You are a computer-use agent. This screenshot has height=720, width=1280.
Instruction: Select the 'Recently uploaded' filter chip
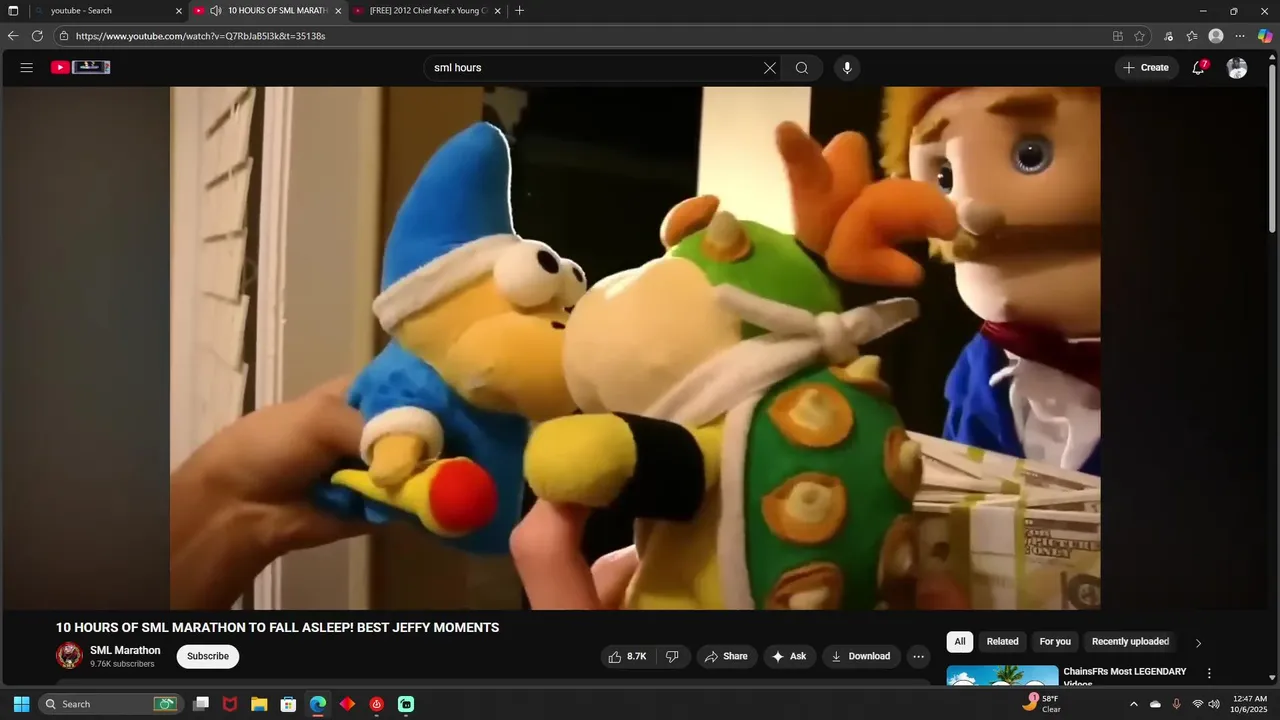[x=1130, y=642]
